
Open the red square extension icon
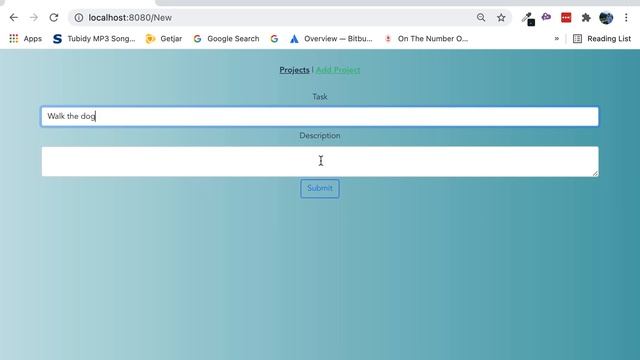pyautogui.click(x=566, y=18)
